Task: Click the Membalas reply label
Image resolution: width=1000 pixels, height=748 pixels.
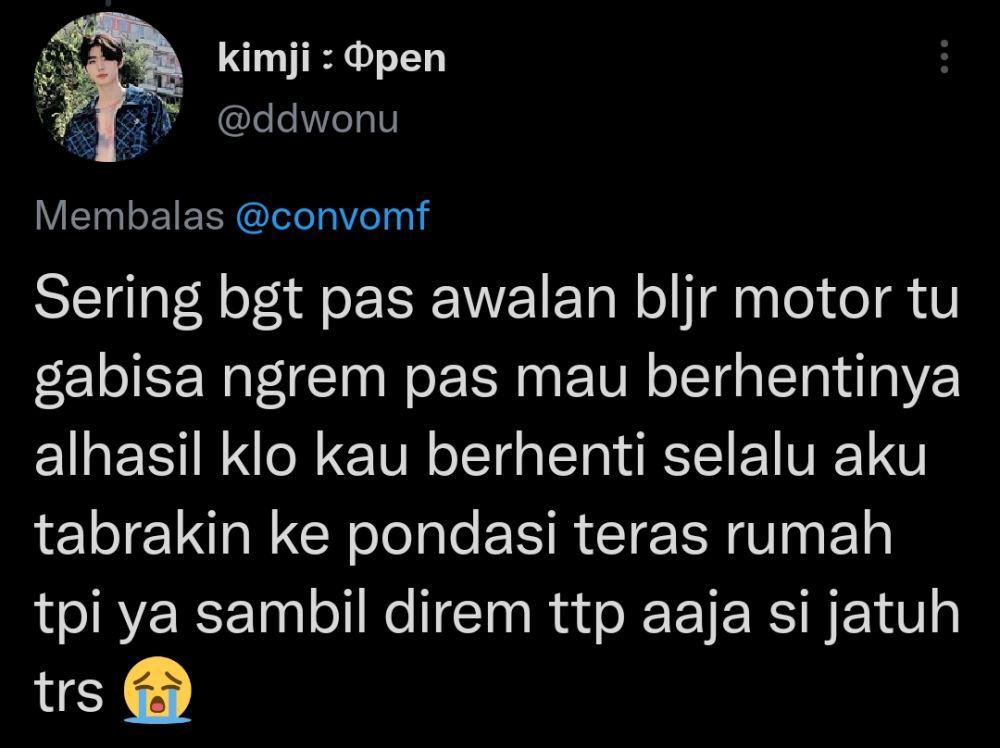Action: 129,216
